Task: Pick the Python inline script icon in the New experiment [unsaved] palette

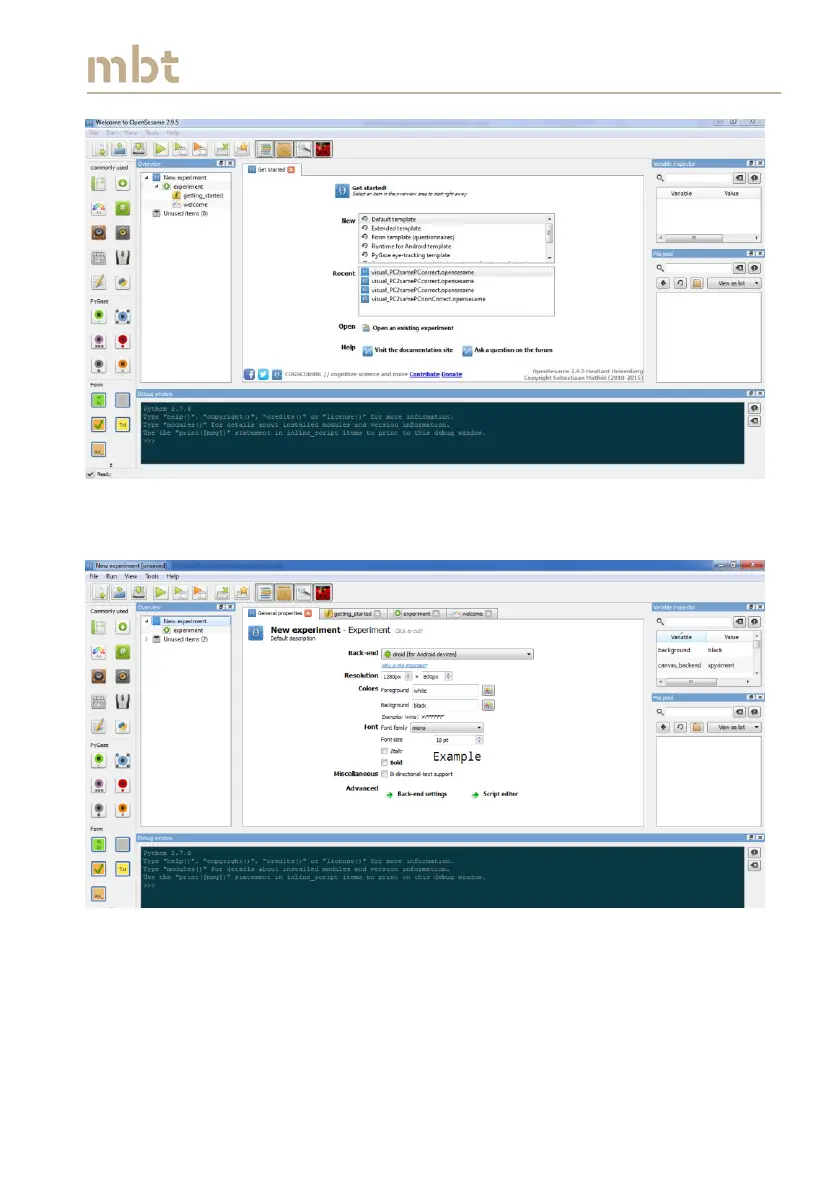Action: click(122, 725)
